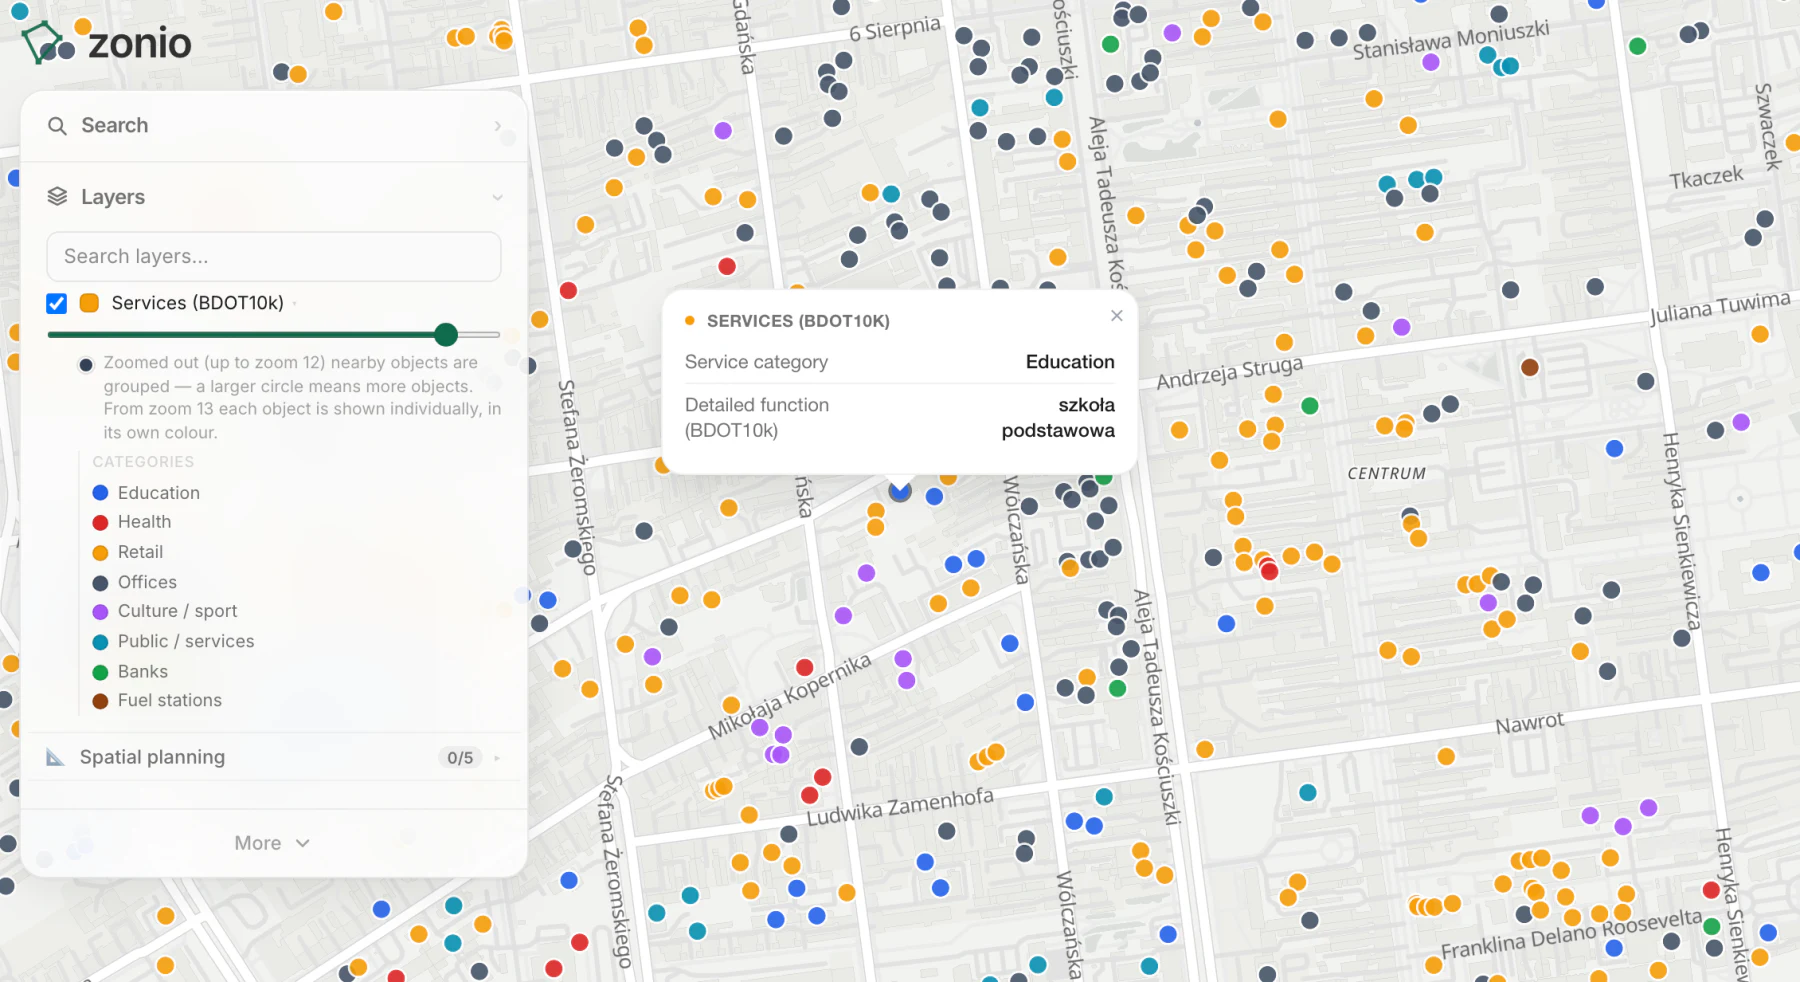Click the Retail orange category dot
This screenshot has width=1800, height=982.
tap(100, 552)
